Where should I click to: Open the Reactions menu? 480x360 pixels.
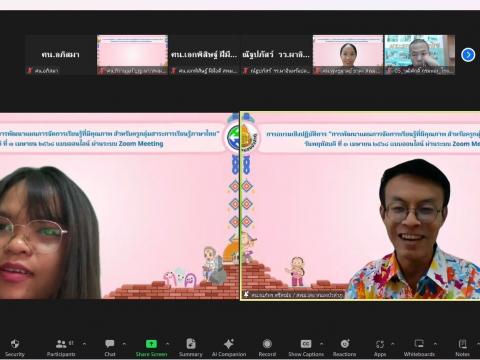tap(344, 348)
